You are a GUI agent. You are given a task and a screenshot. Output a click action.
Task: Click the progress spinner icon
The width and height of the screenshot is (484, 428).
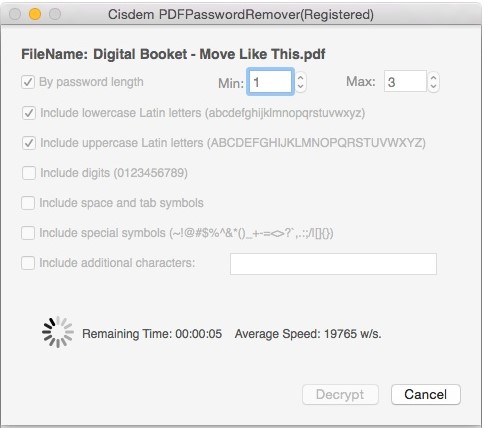point(58,332)
